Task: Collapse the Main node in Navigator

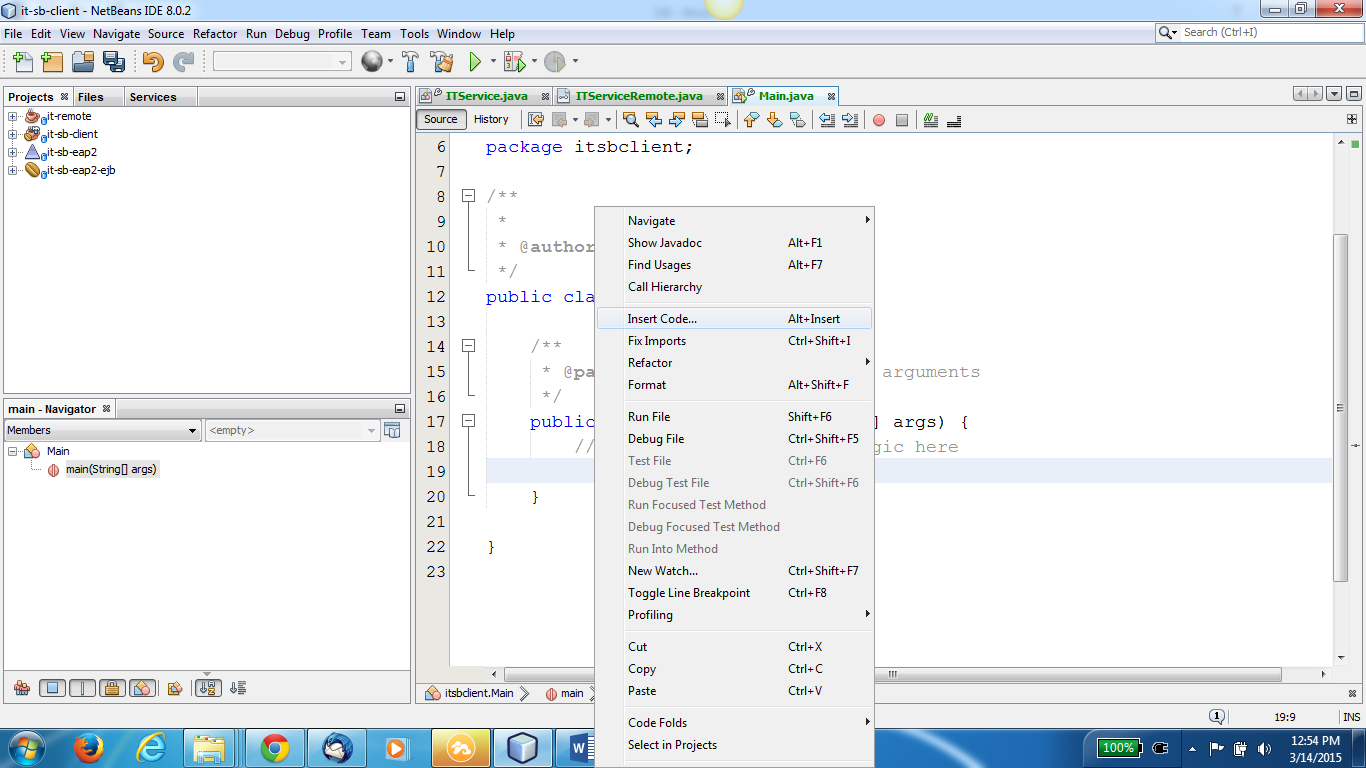Action: coord(13,451)
